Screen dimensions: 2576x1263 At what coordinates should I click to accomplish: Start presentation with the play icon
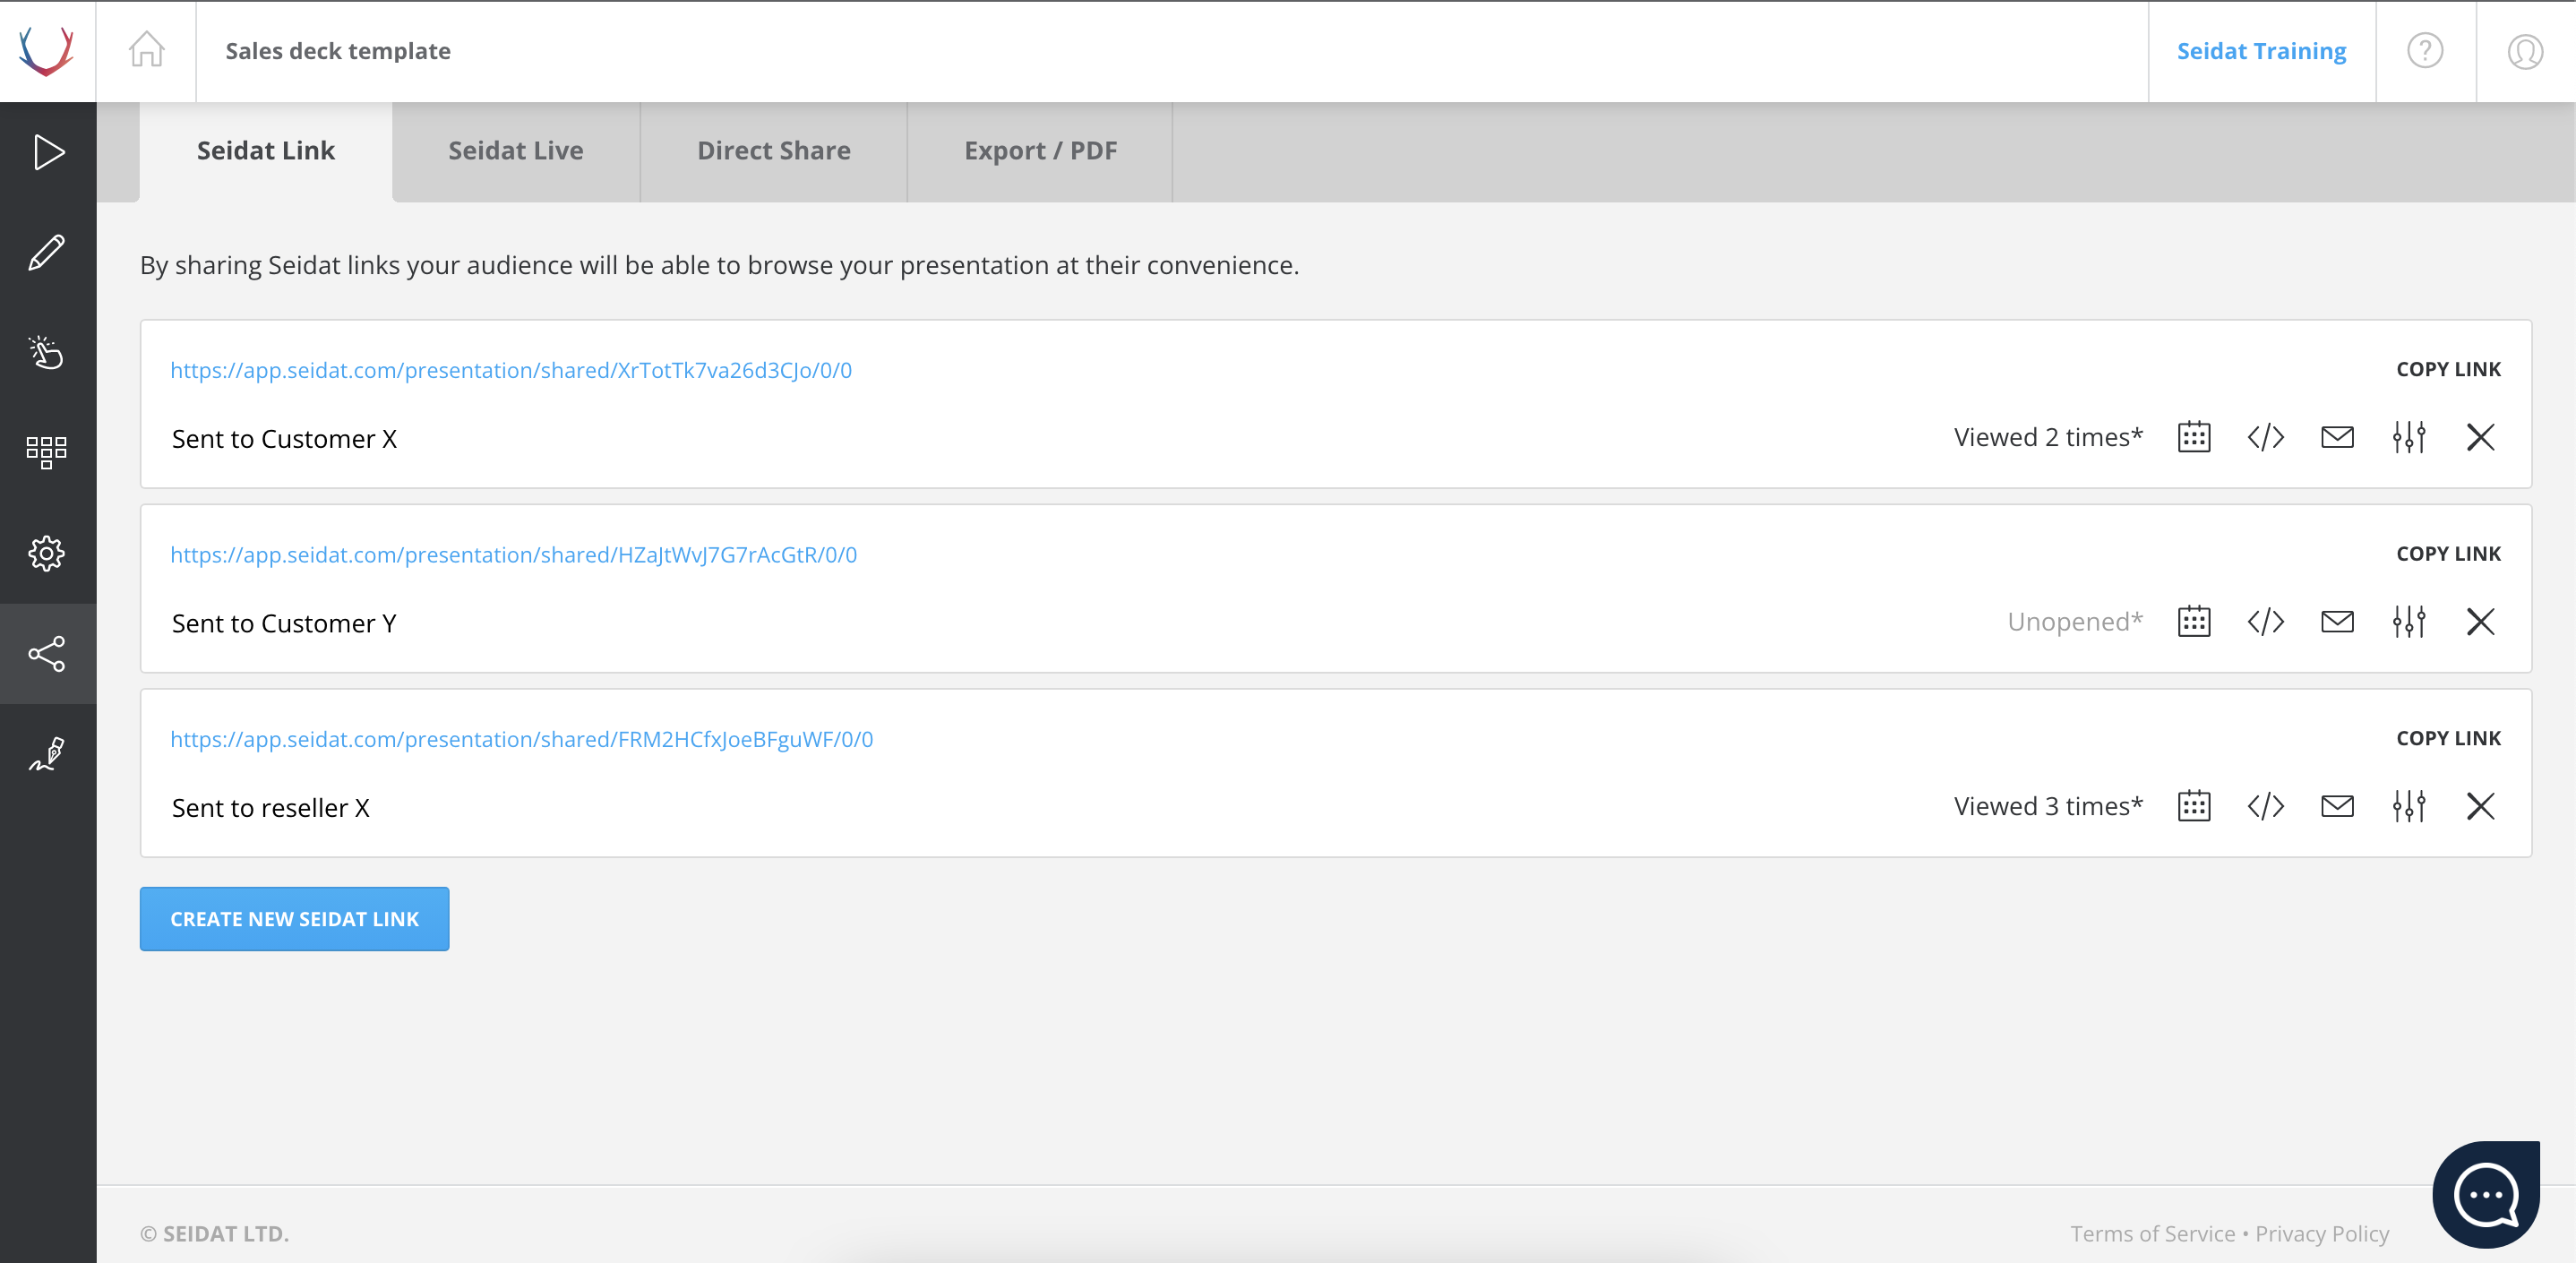48,152
